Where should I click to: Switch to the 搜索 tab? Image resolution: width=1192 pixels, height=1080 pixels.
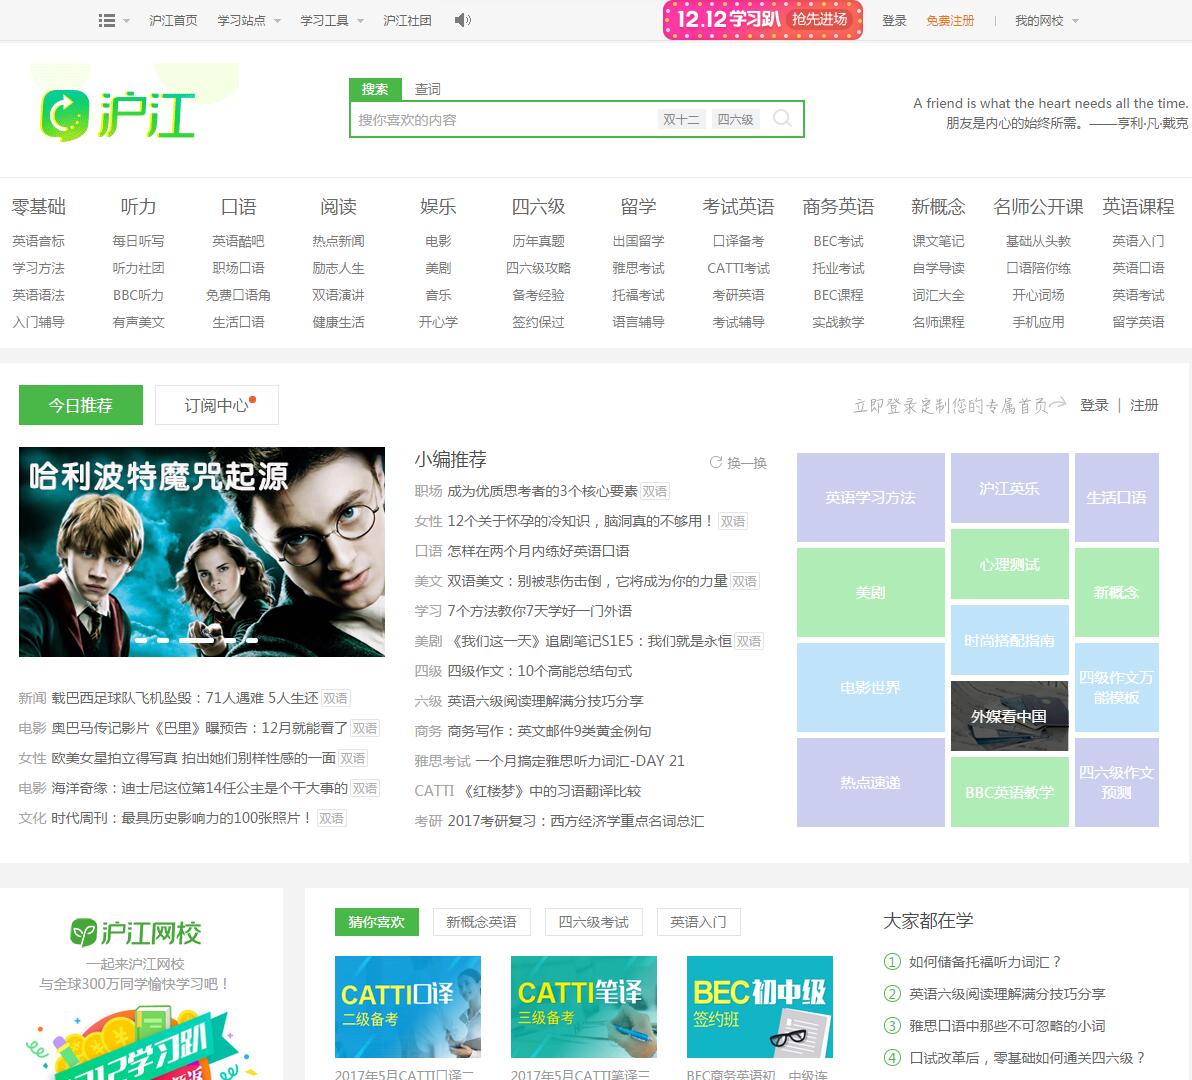click(x=375, y=89)
